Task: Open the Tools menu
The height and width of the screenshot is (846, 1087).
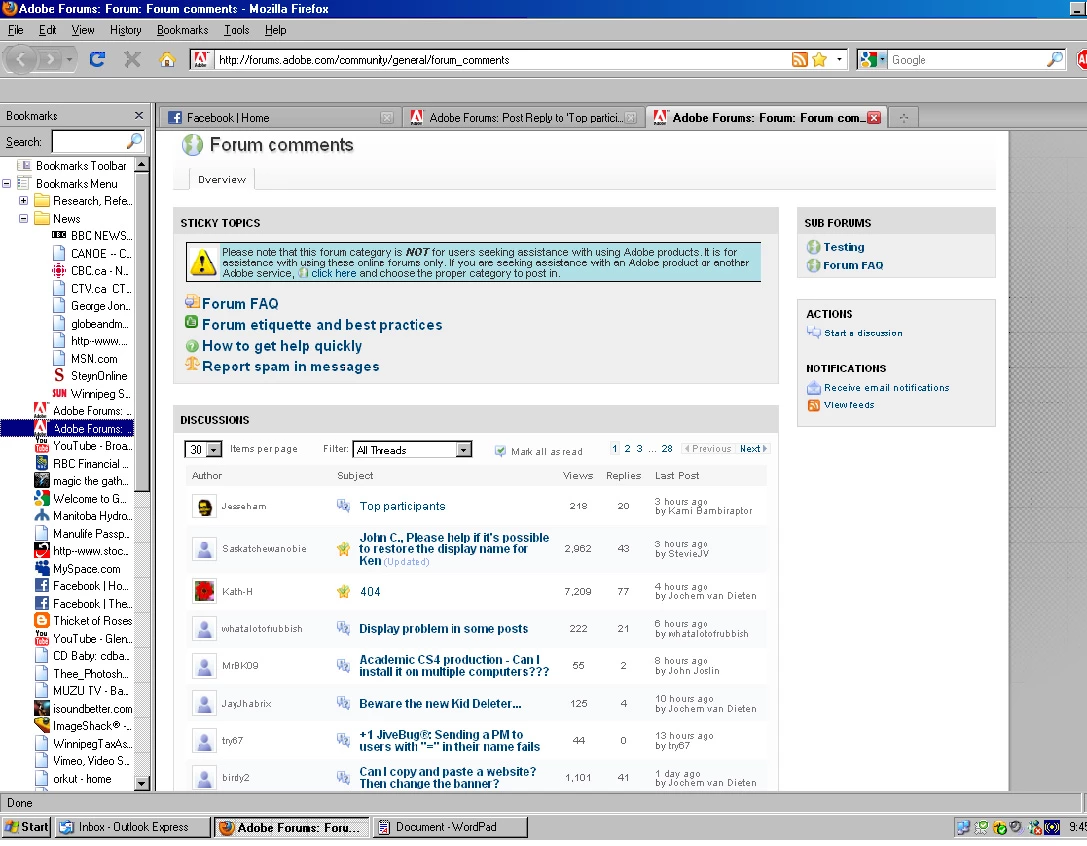Action: (x=236, y=30)
